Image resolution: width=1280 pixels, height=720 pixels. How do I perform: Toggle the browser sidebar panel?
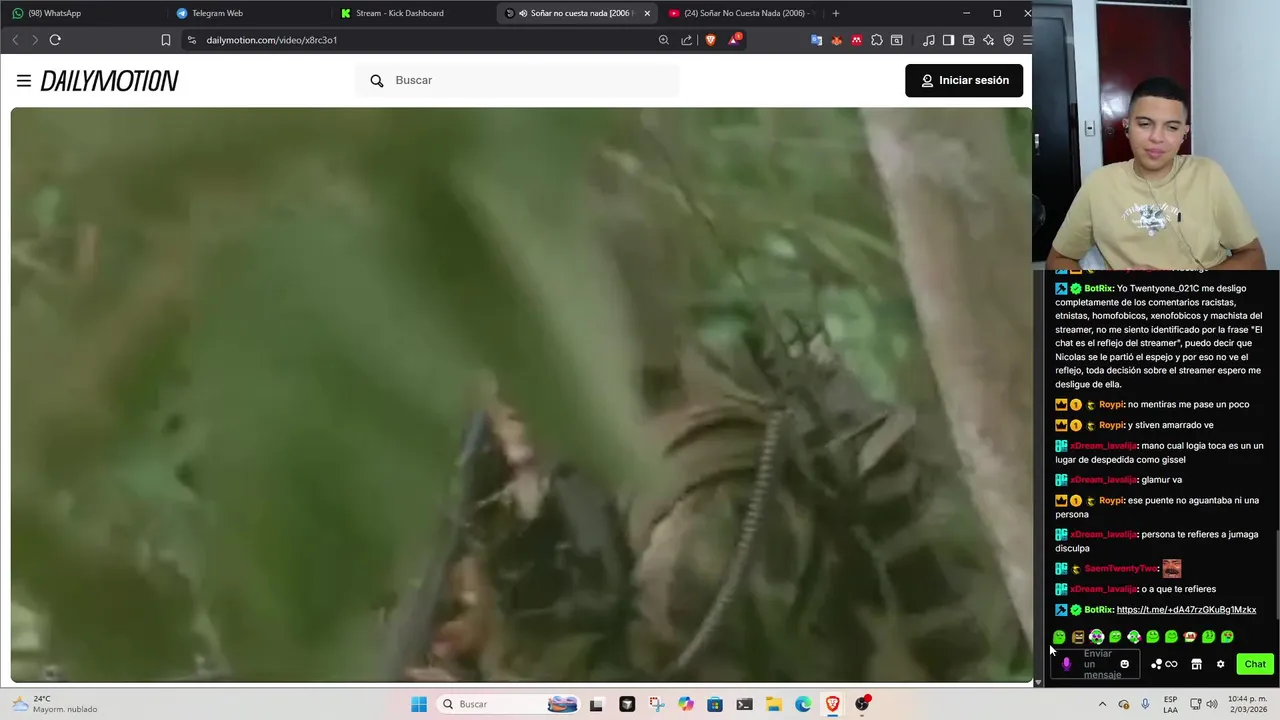948,40
